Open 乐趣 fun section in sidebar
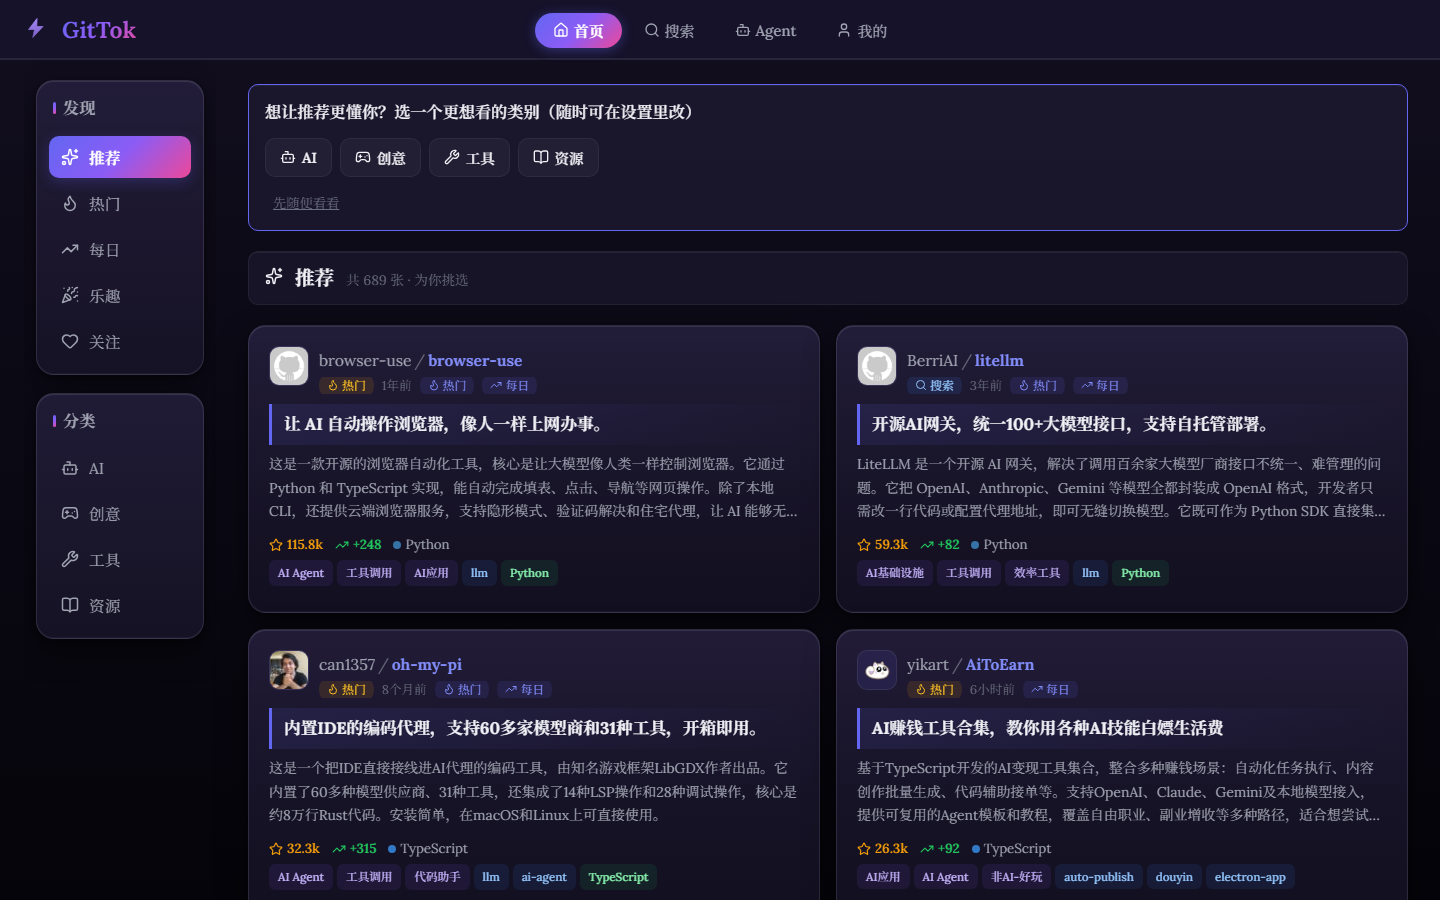Screen dimensions: 1440x900 [x=120, y=295]
